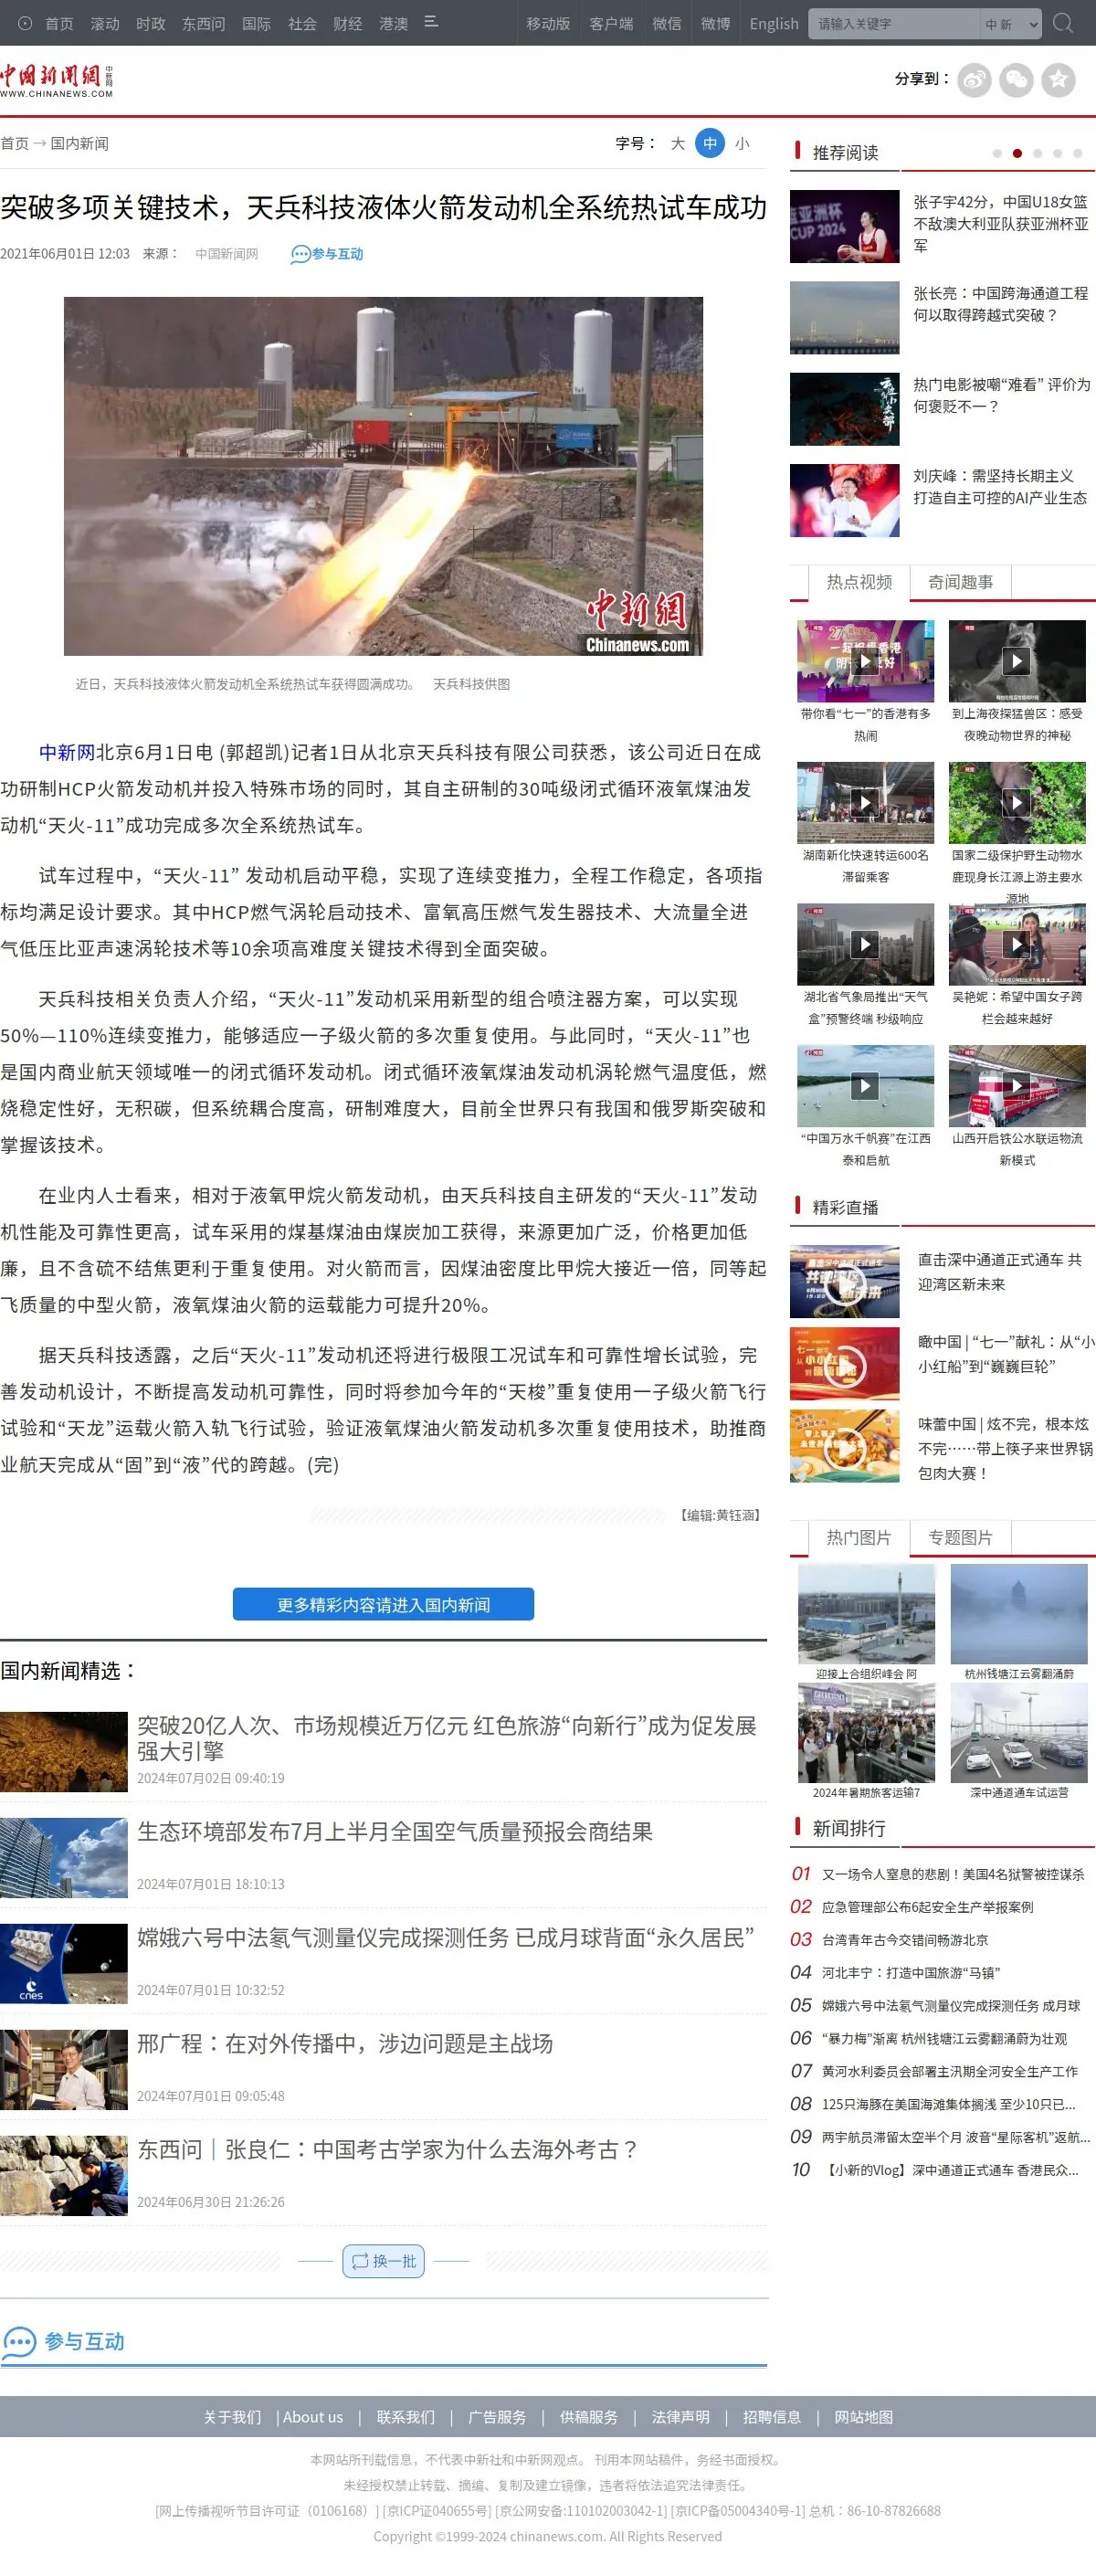This screenshot has height=2576, width=1096.
Task: Switch to the 热点视频 tab
Action: click(x=859, y=582)
